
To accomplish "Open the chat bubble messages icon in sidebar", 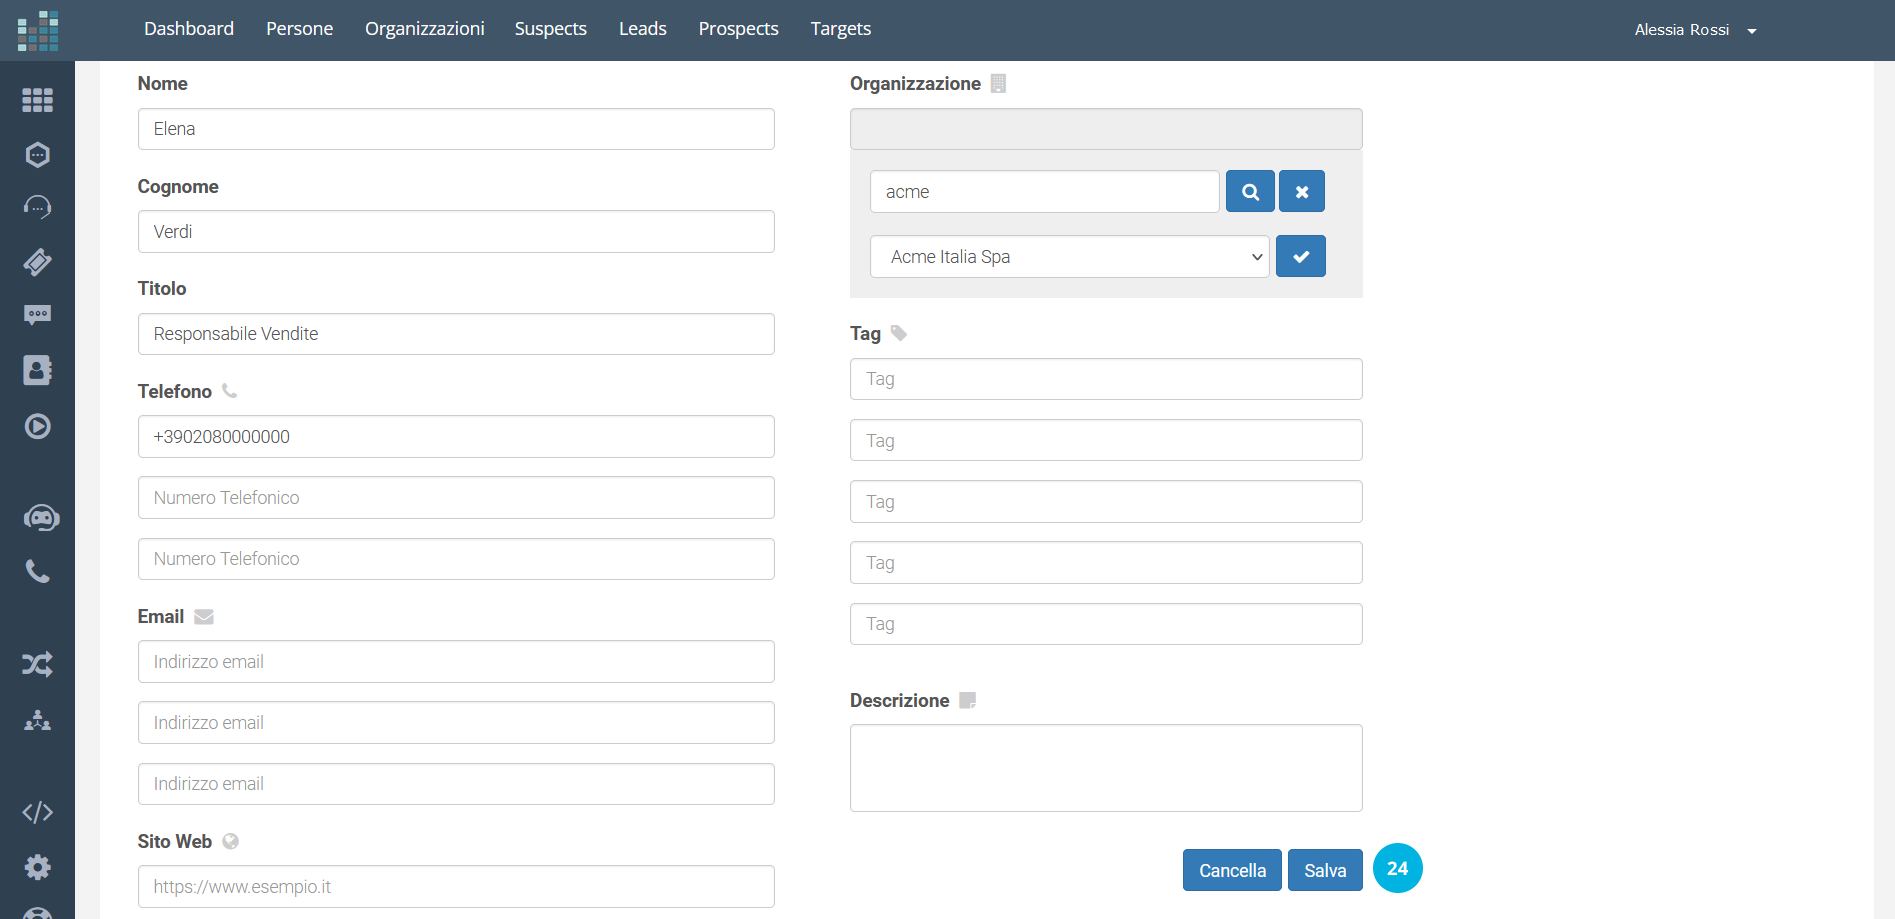I will pos(37,315).
